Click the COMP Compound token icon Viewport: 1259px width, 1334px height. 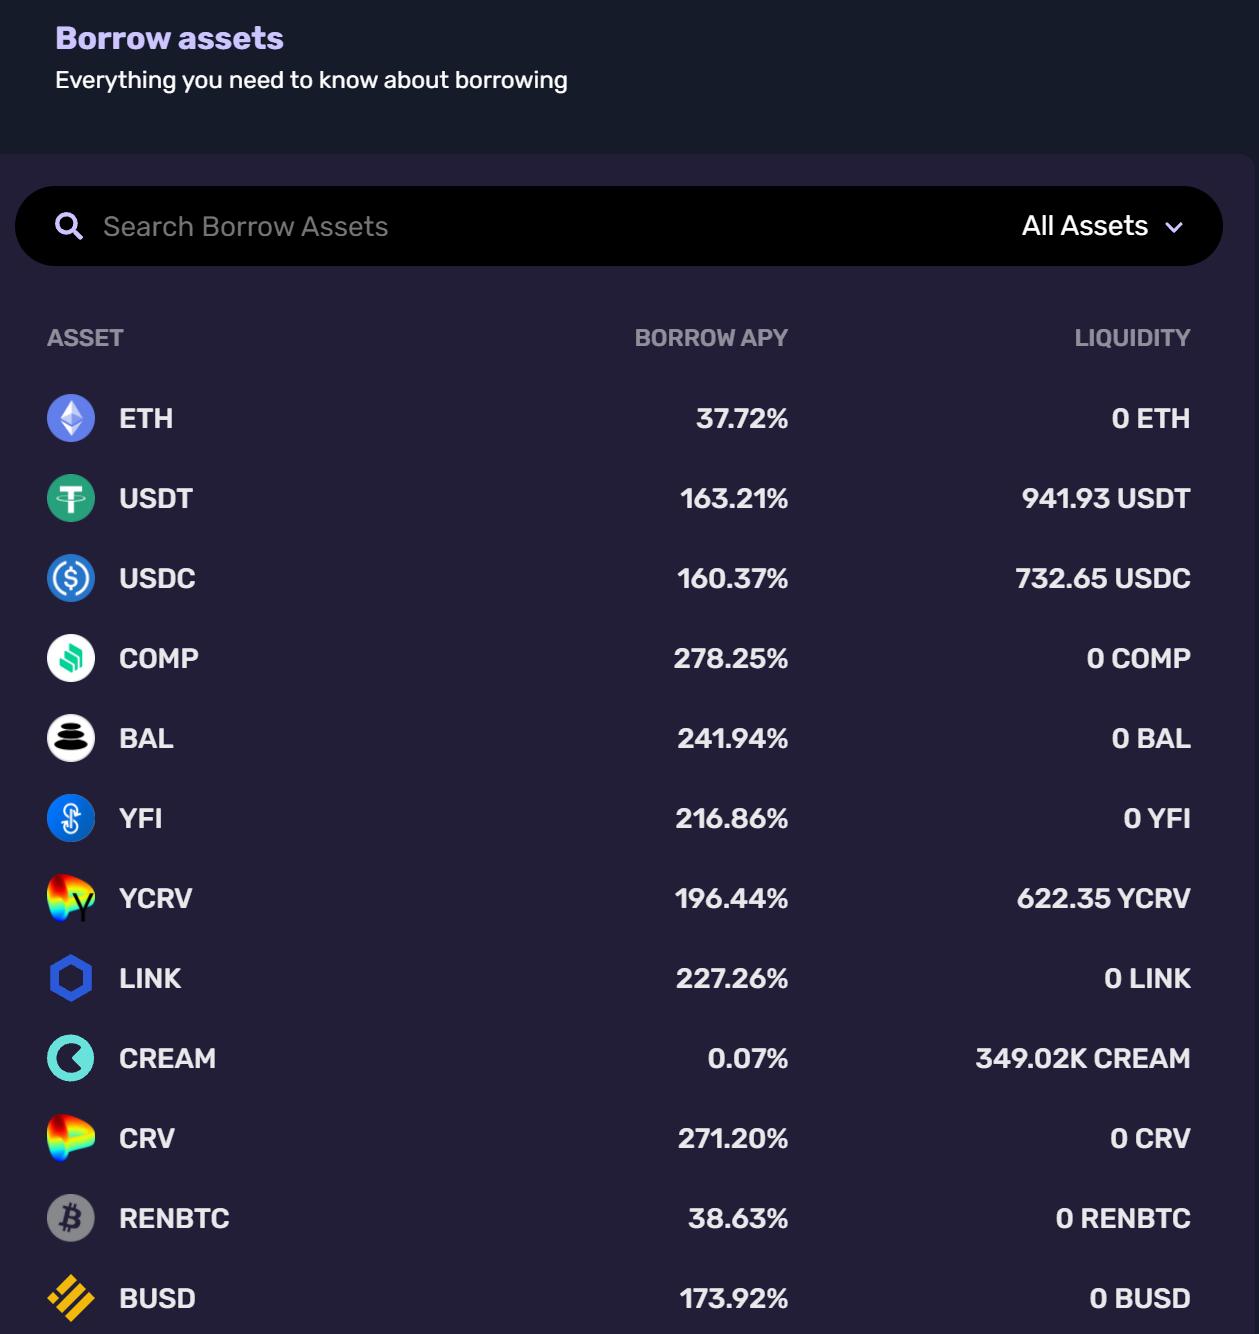(71, 658)
